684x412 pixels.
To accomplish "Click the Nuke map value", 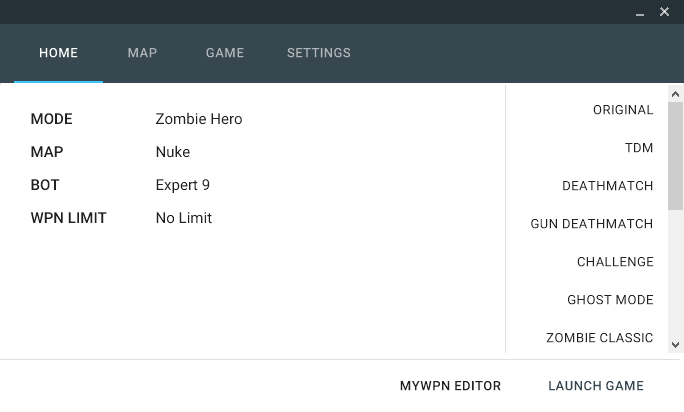I will [x=172, y=152].
